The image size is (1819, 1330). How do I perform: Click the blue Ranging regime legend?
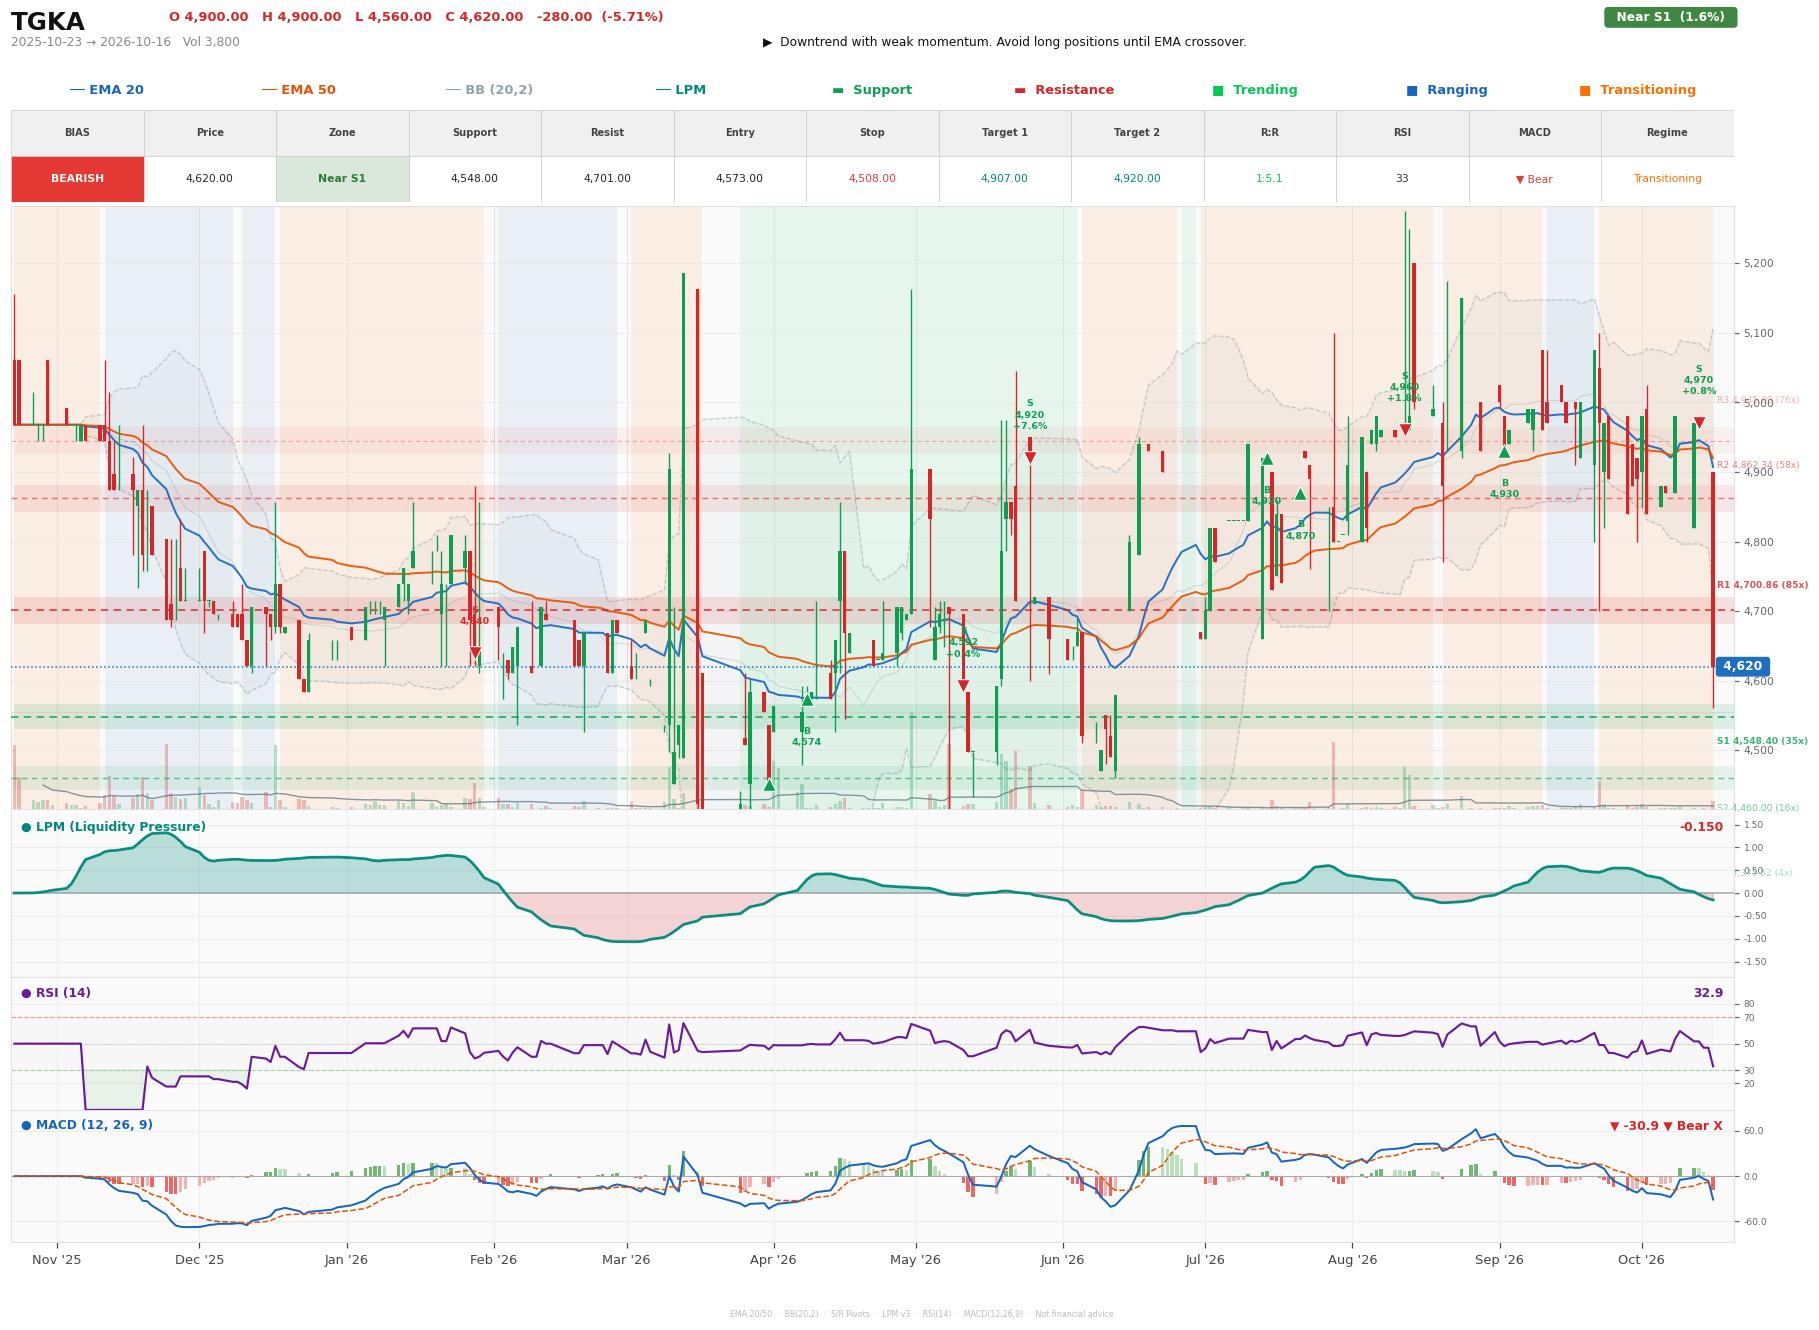click(1446, 90)
